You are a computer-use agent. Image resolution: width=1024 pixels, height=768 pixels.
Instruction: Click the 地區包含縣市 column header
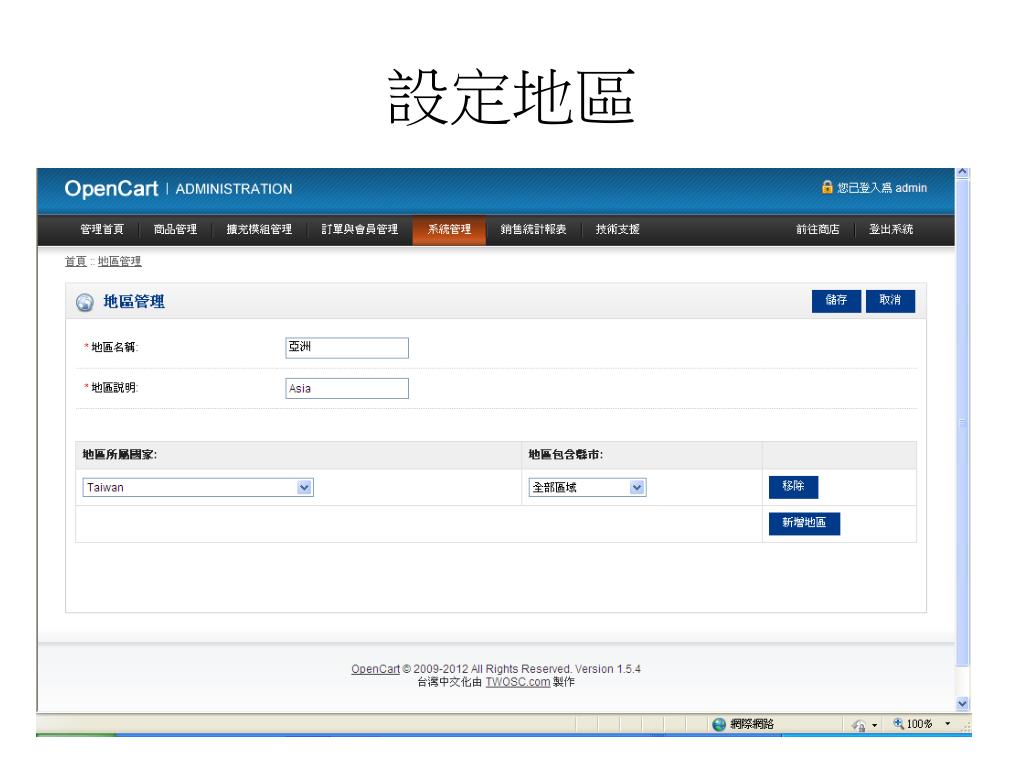(x=566, y=455)
